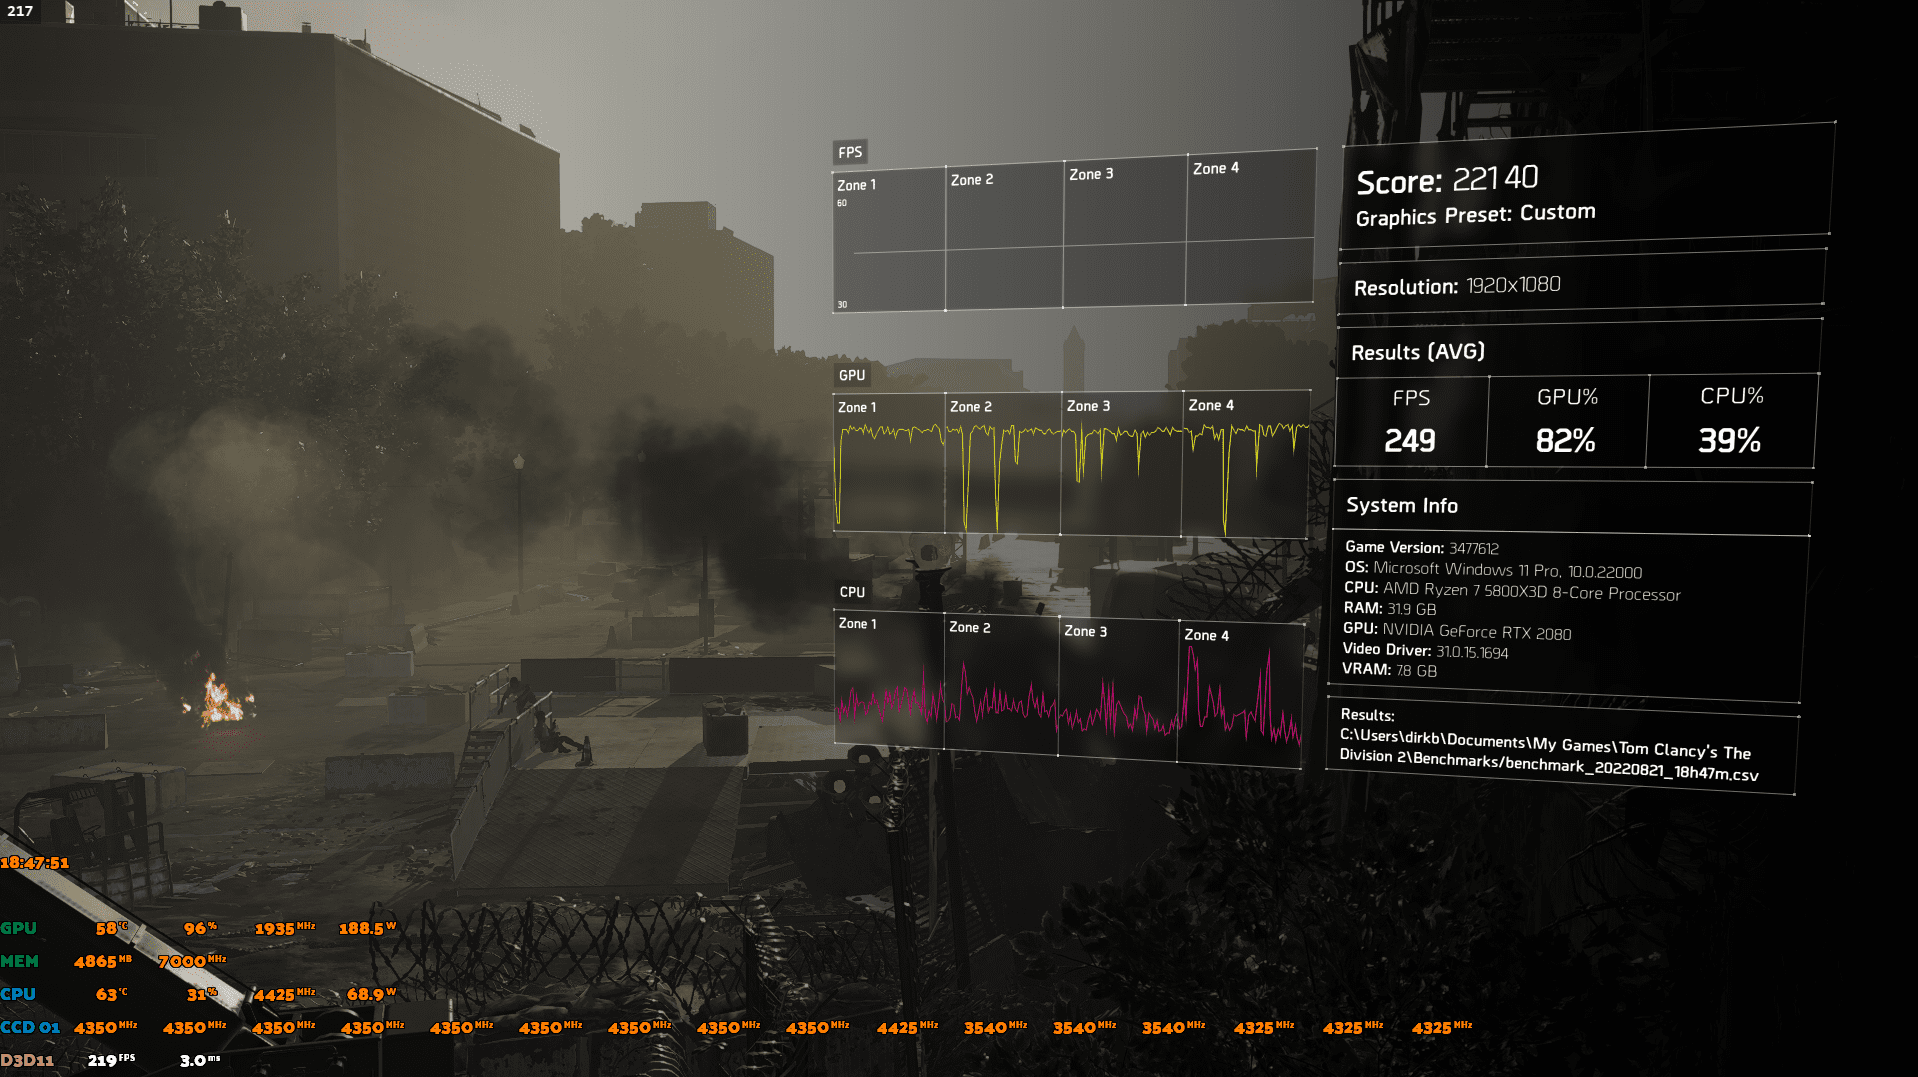Click the GPU clock reading 1935 MHz
This screenshot has width=1918, height=1077.
(284, 928)
